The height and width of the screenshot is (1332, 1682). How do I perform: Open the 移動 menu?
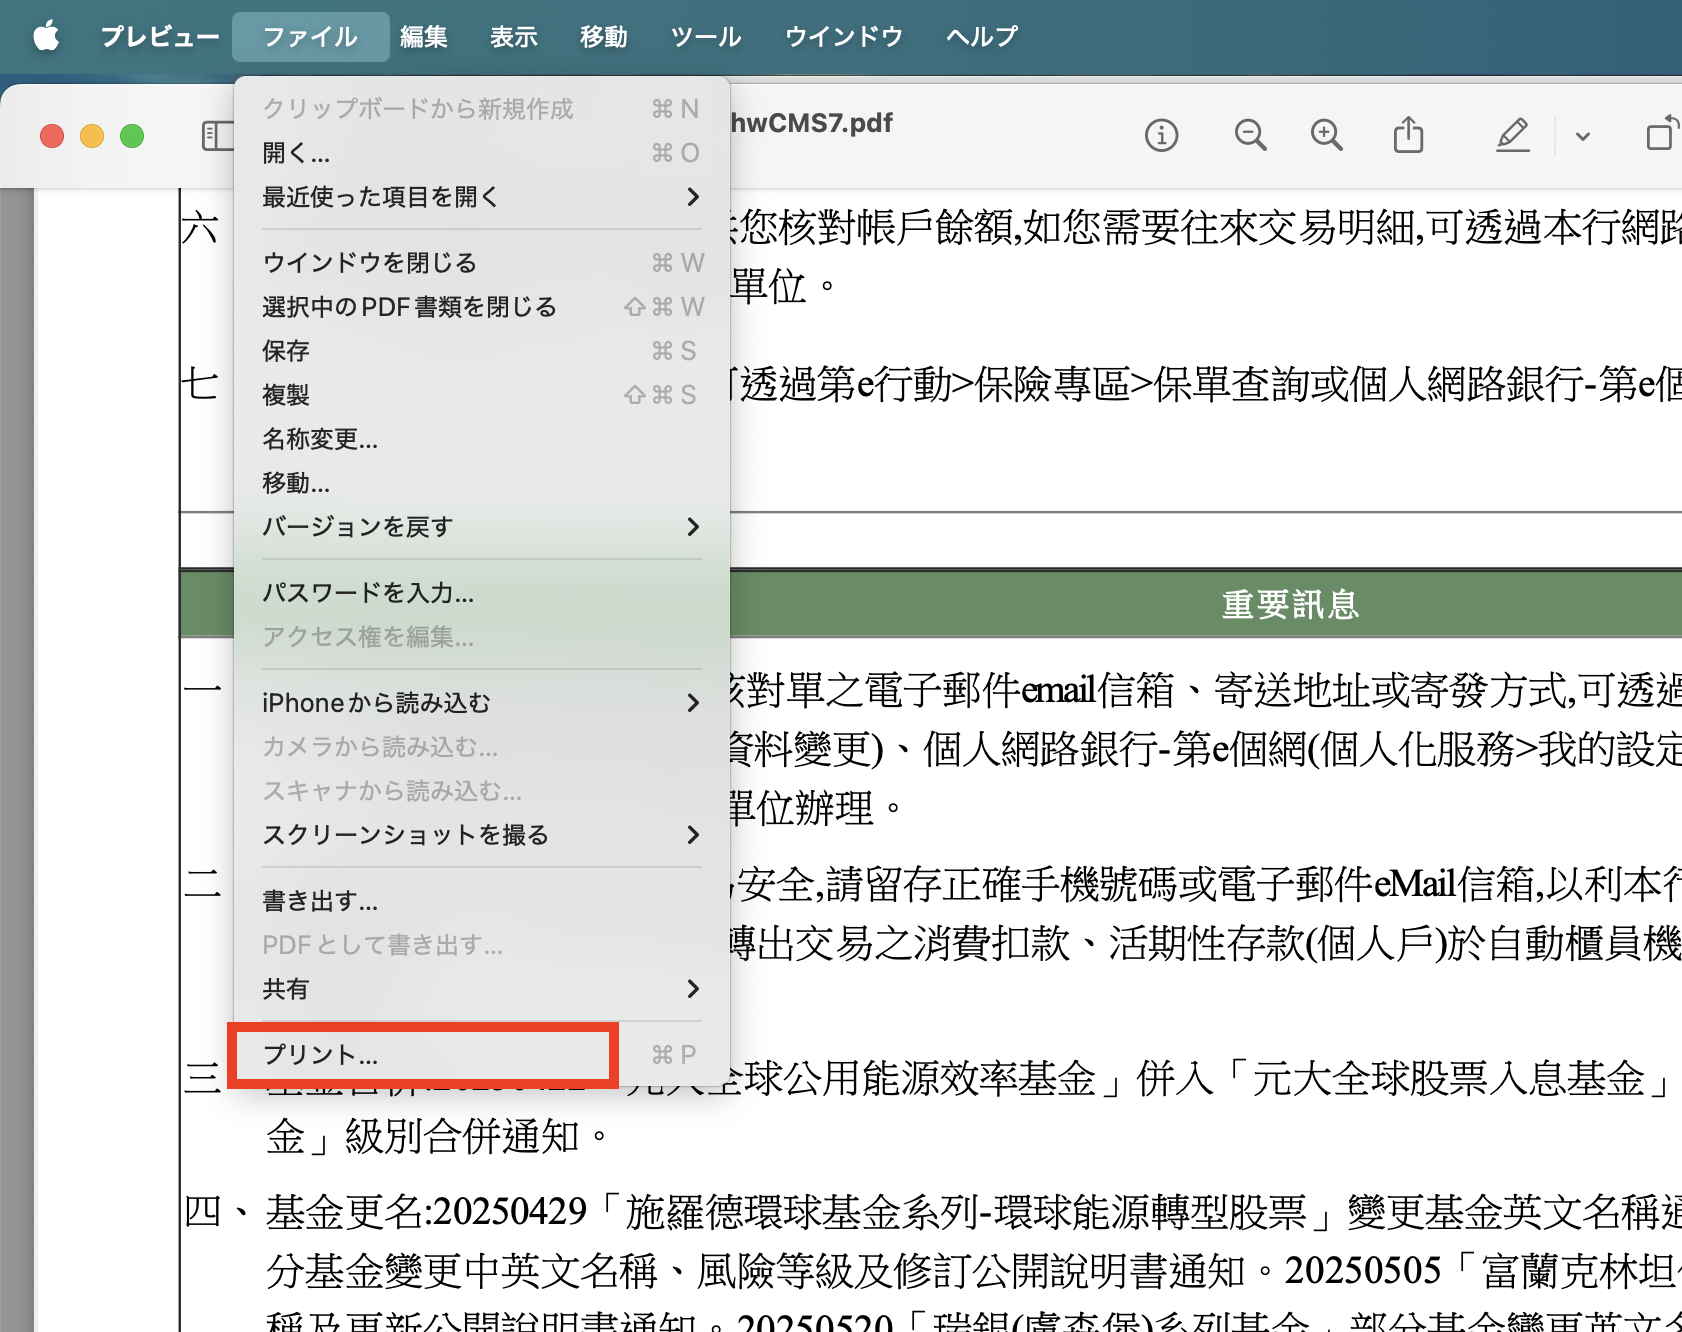click(604, 37)
